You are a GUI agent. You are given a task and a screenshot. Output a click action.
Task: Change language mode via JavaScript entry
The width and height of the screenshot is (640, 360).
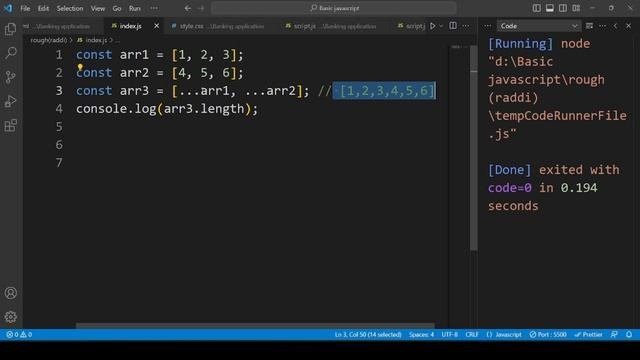[504, 335]
